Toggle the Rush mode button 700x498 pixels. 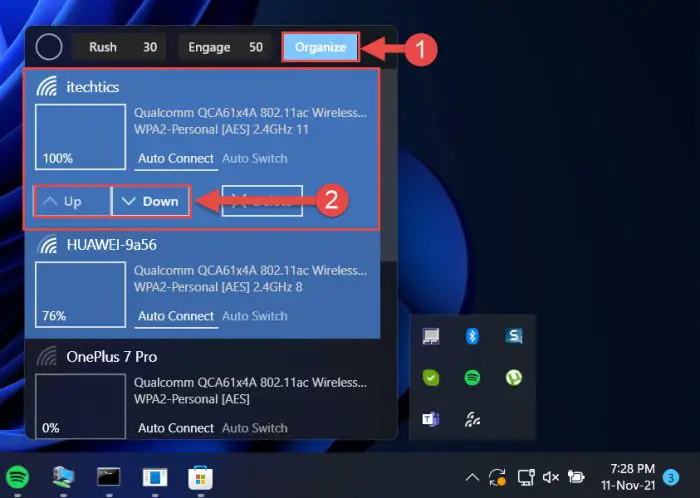pyautogui.click(x=103, y=47)
